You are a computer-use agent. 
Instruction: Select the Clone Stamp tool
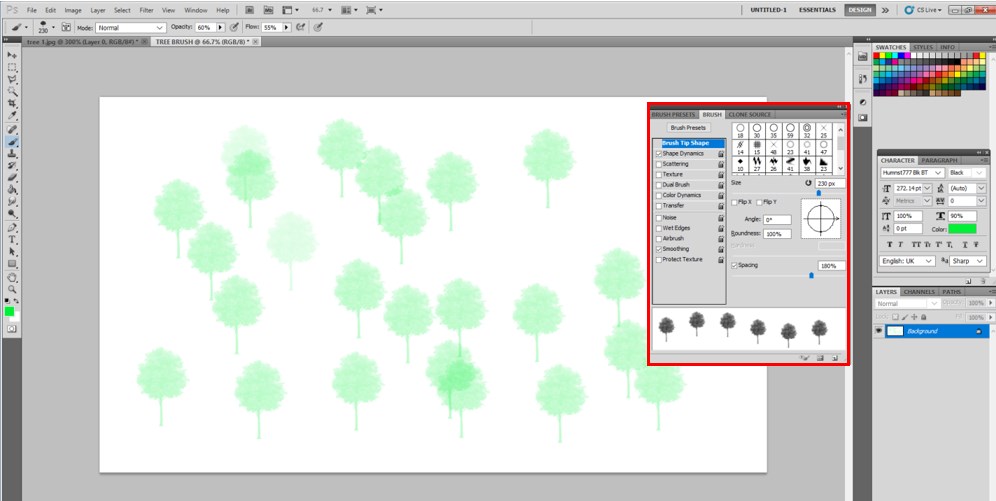point(12,154)
